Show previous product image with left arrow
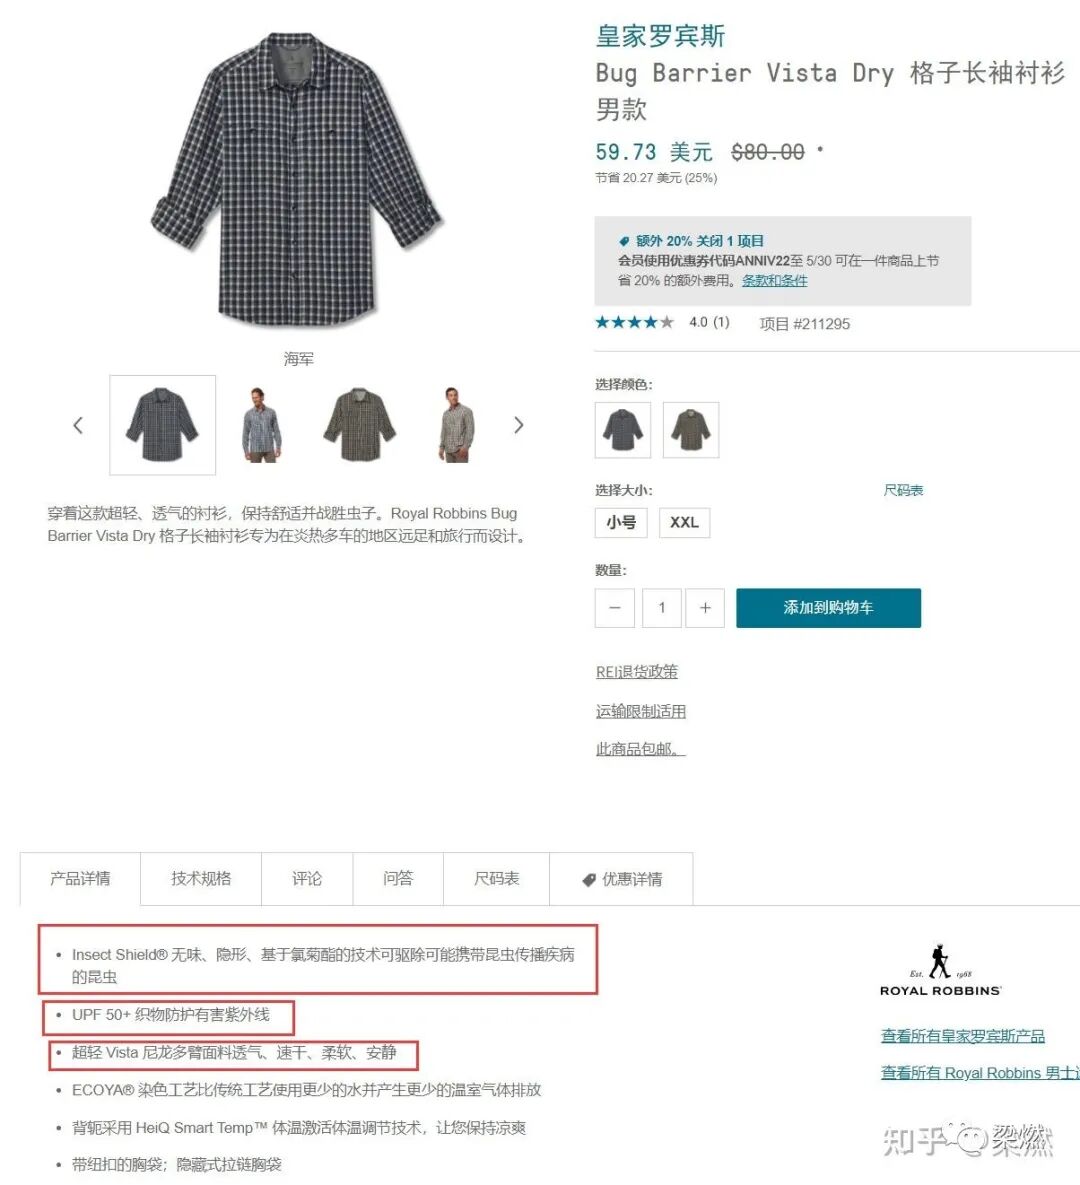This screenshot has height=1185, width=1080. tap(78, 425)
